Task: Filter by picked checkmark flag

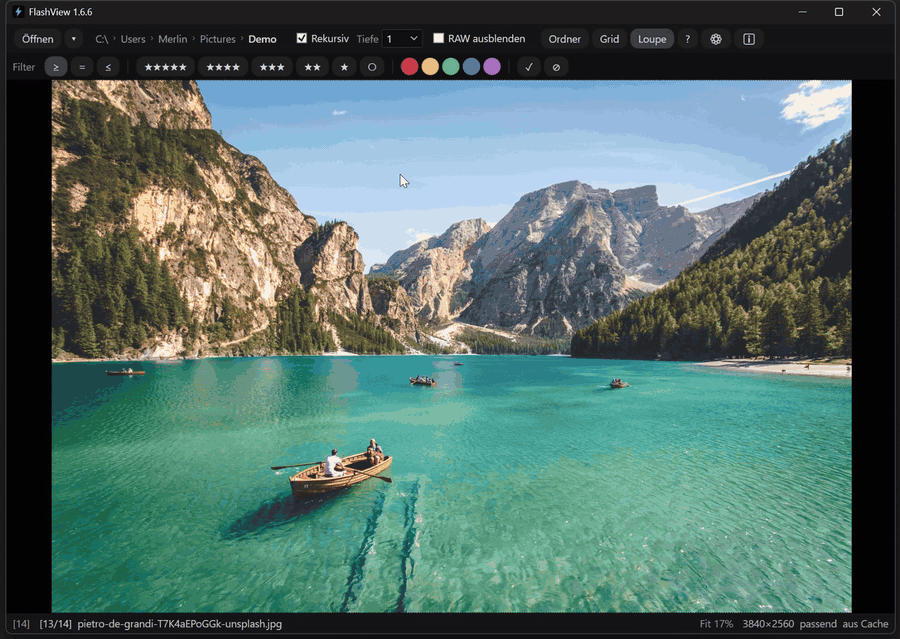Action: point(529,67)
